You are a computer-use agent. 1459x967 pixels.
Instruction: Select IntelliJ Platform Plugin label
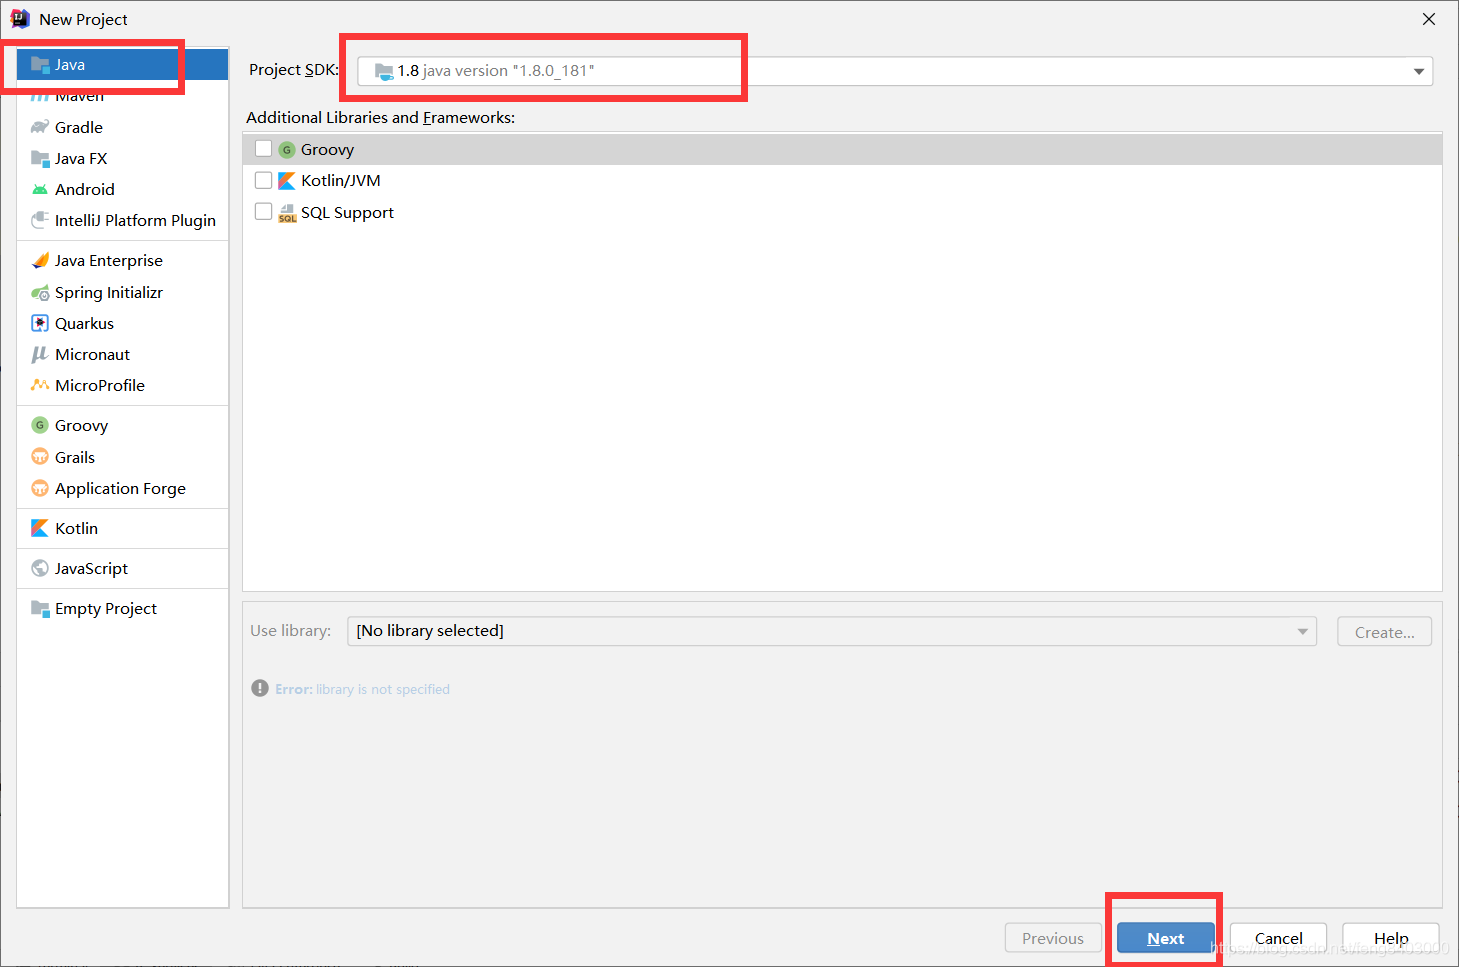point(135,220)
